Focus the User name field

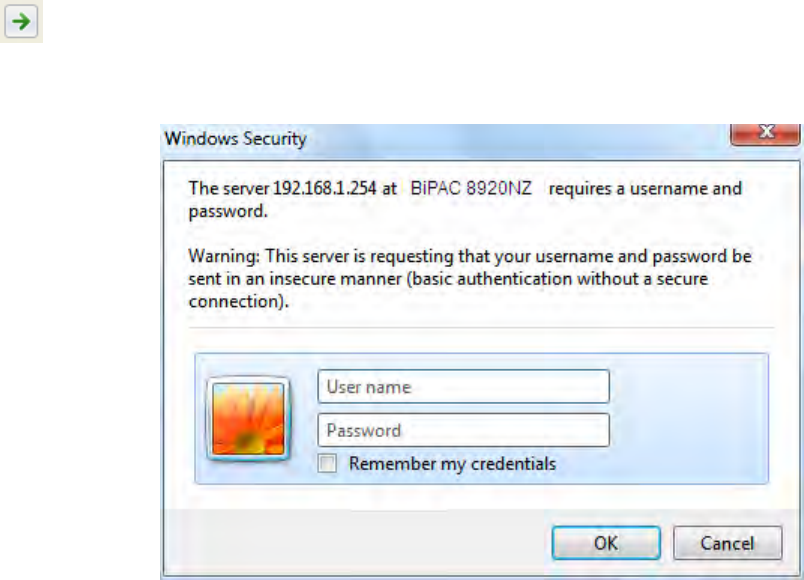click(464, 387)
